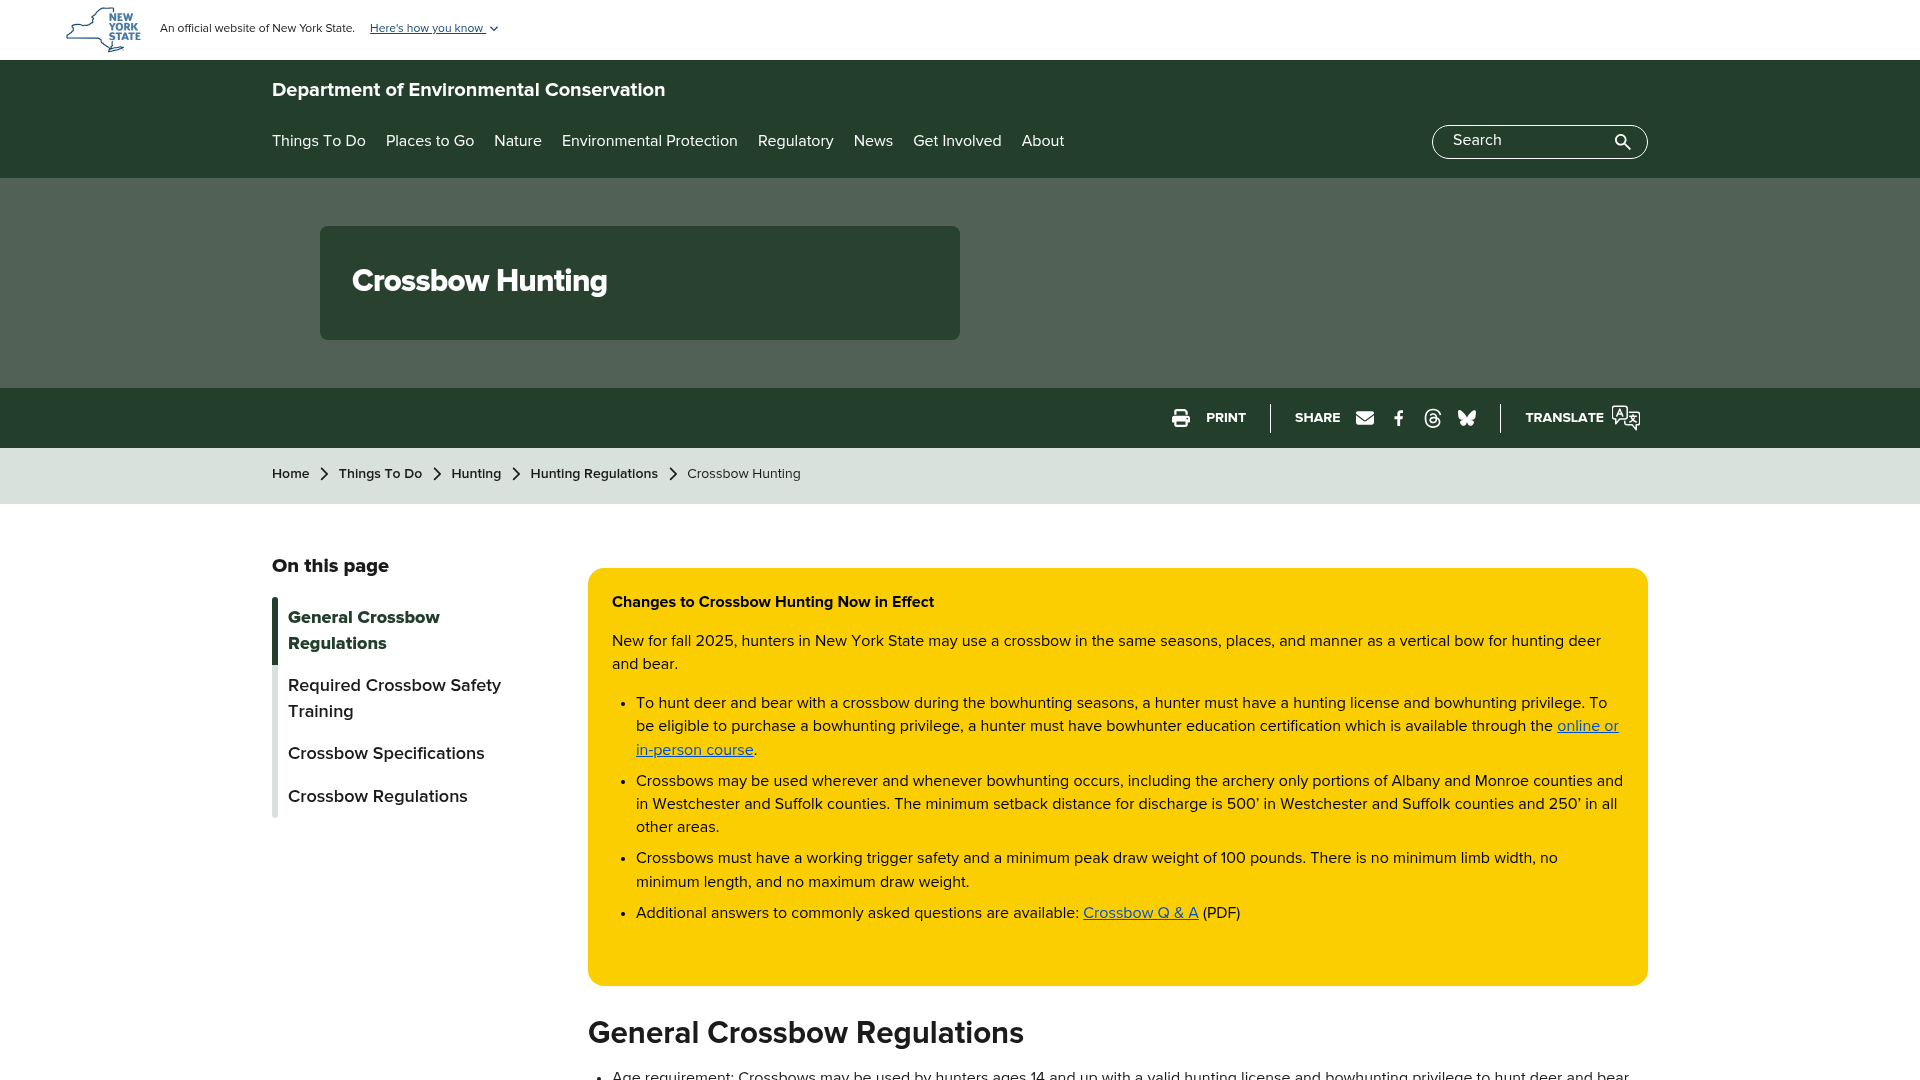Click the search magnifier icon
This screenshot has width=1920, height=1080.
[x=1623, y=142]
